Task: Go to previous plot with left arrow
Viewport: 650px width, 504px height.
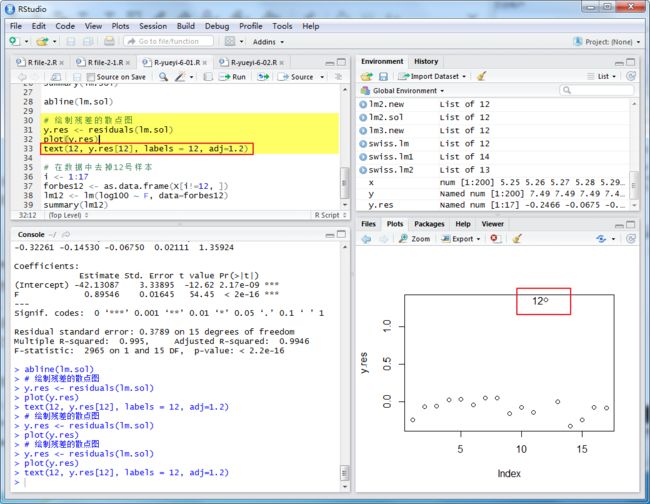Action: [x=366, y=239]
